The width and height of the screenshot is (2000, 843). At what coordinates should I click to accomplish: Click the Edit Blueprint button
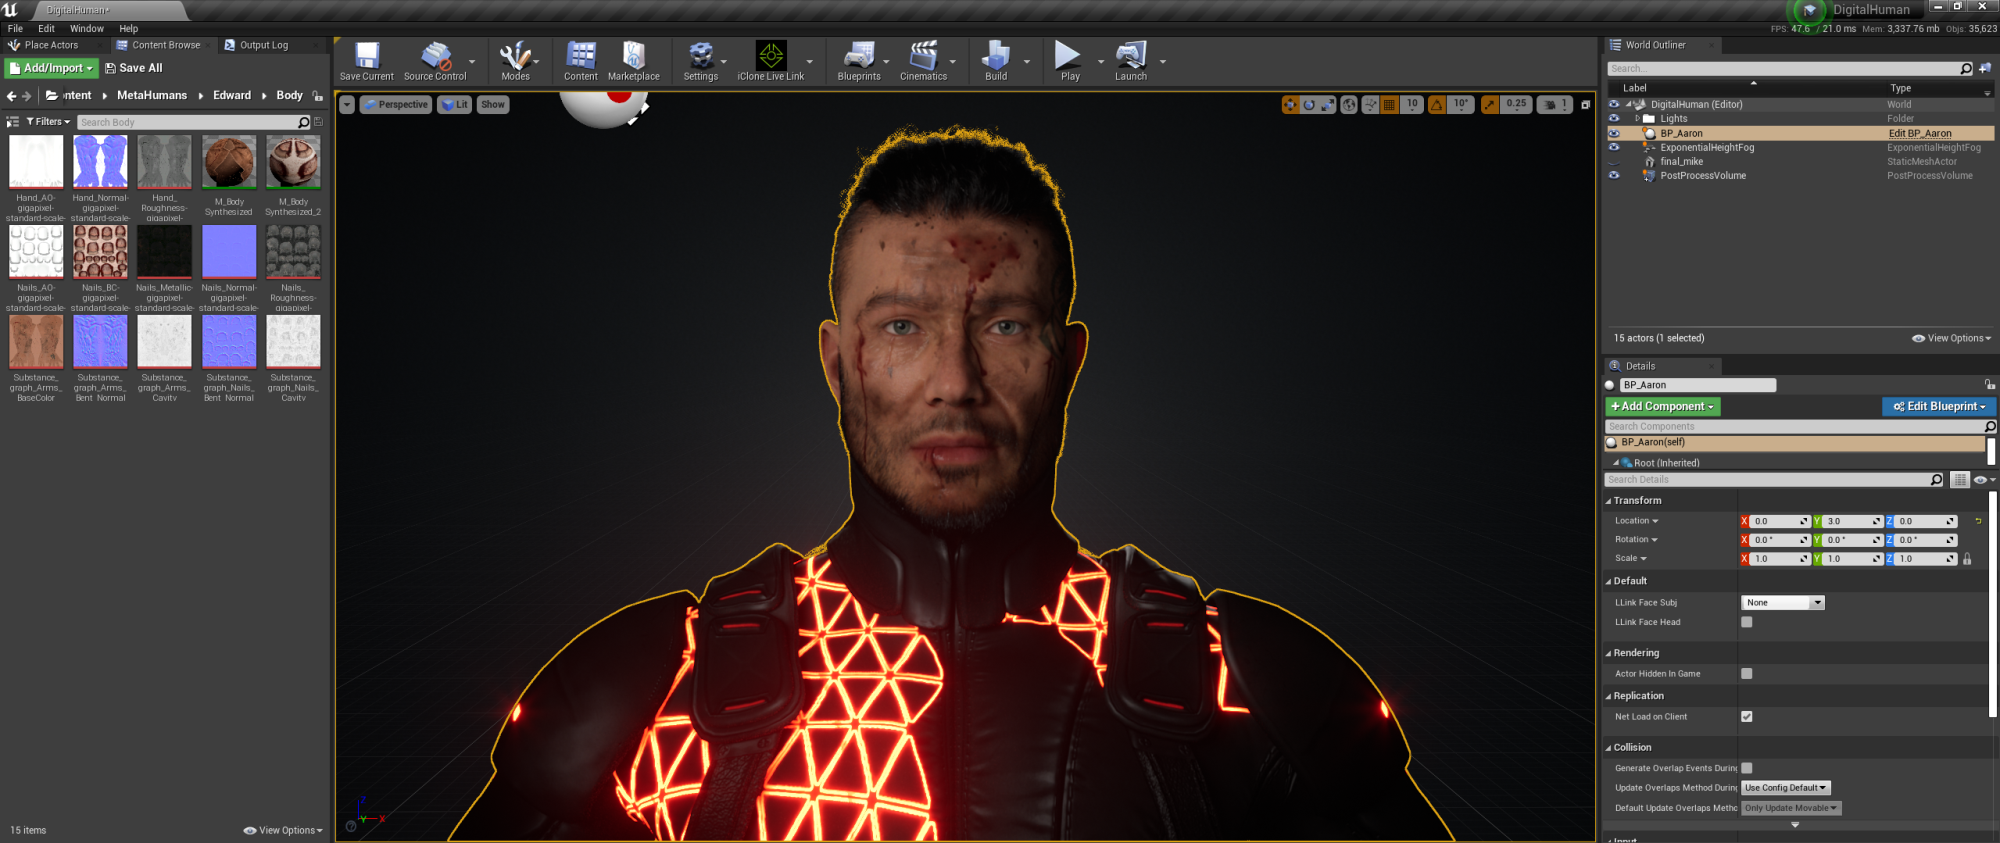click(x=1939, y=407)
